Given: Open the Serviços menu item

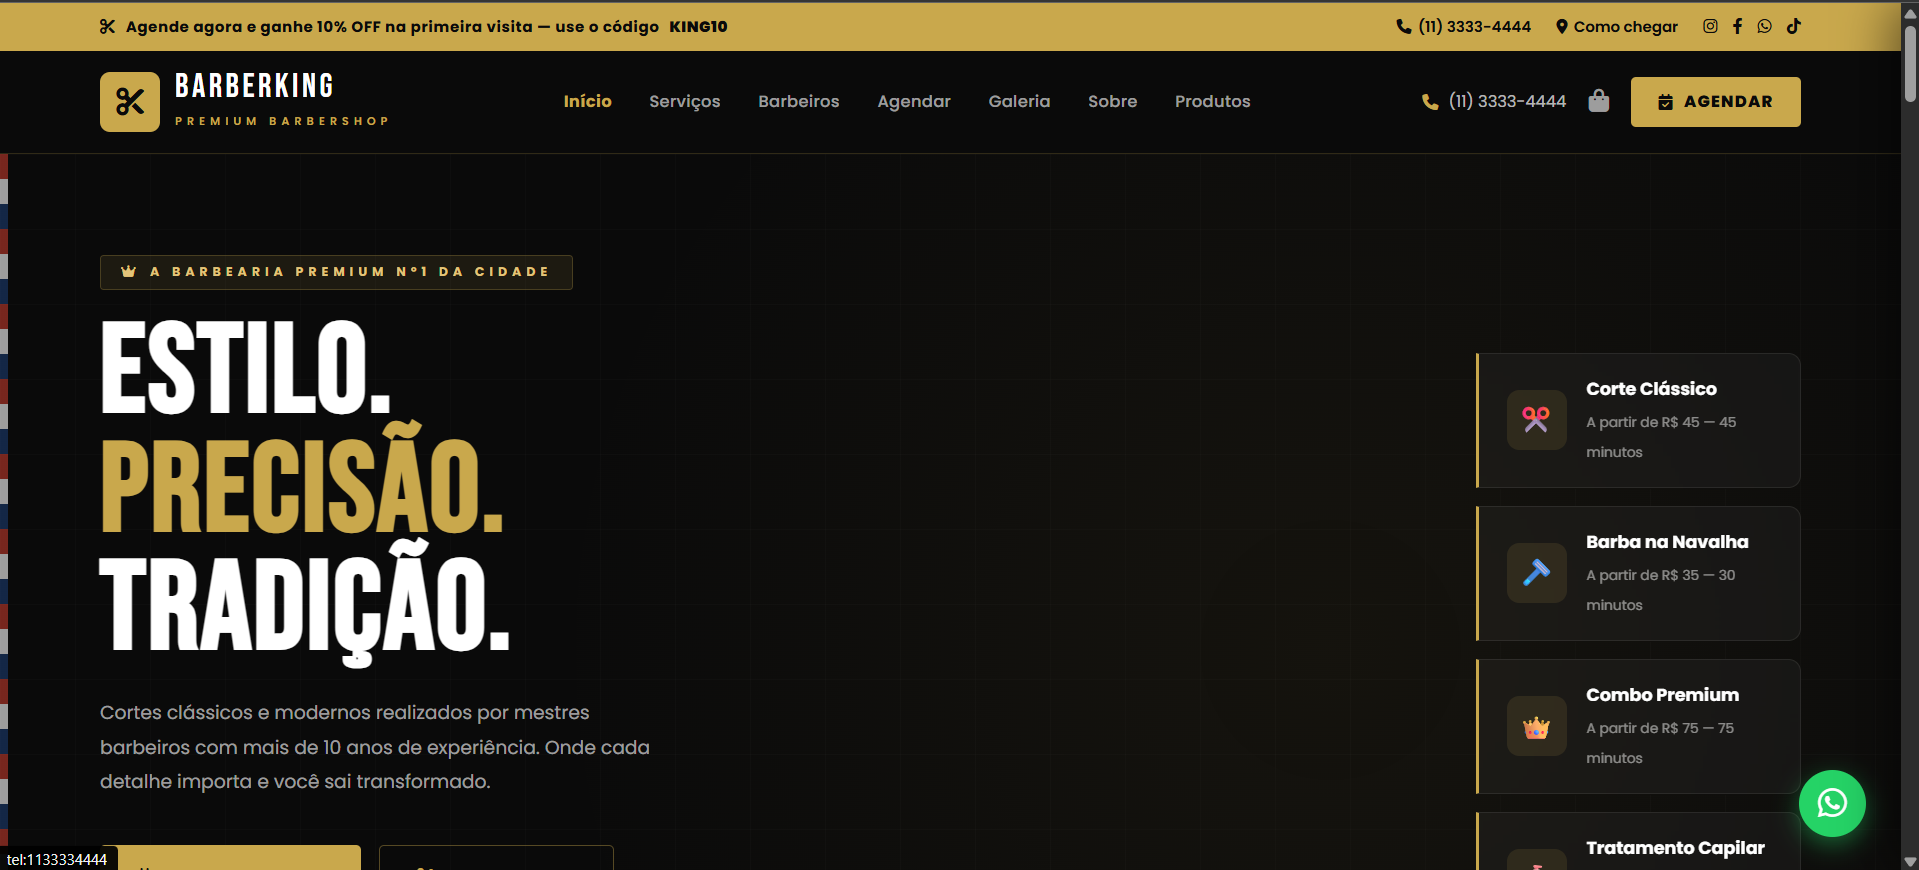Looking at the screenshot, I should coord(685,101).
